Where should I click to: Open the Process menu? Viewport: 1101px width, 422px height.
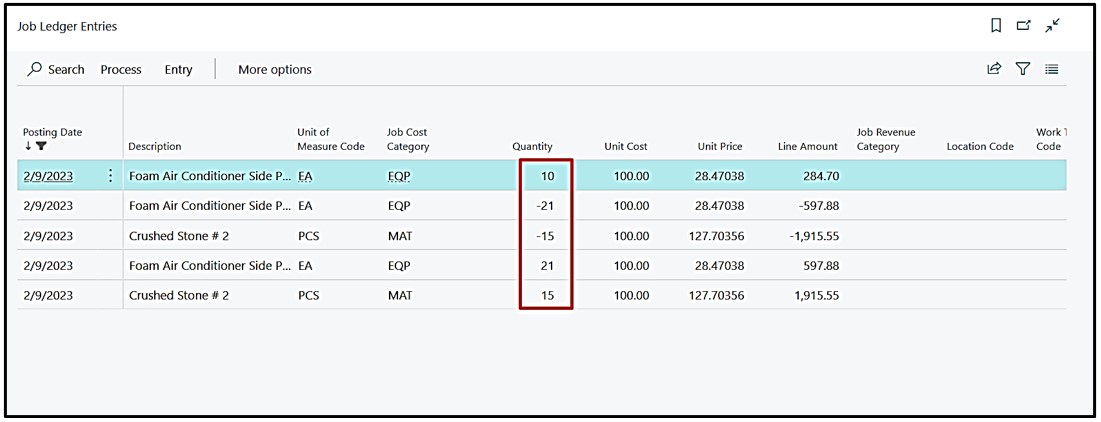click(x=121, y=69)
